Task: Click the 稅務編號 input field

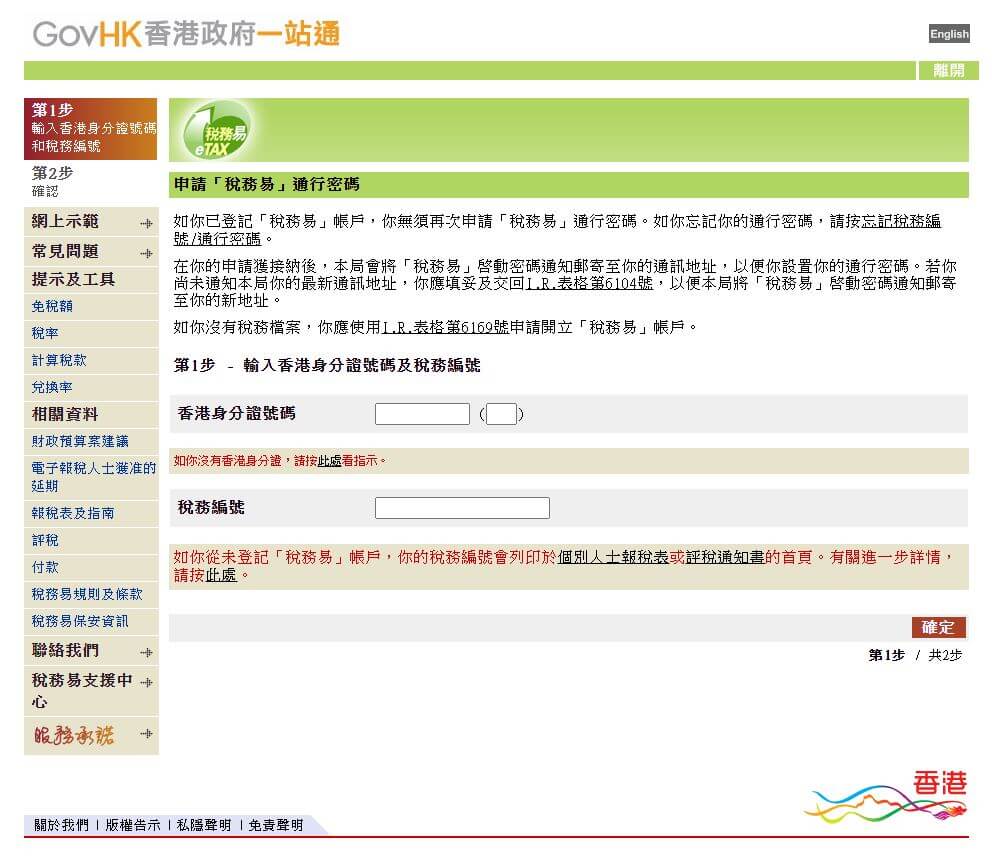Action: click(462, 508)
